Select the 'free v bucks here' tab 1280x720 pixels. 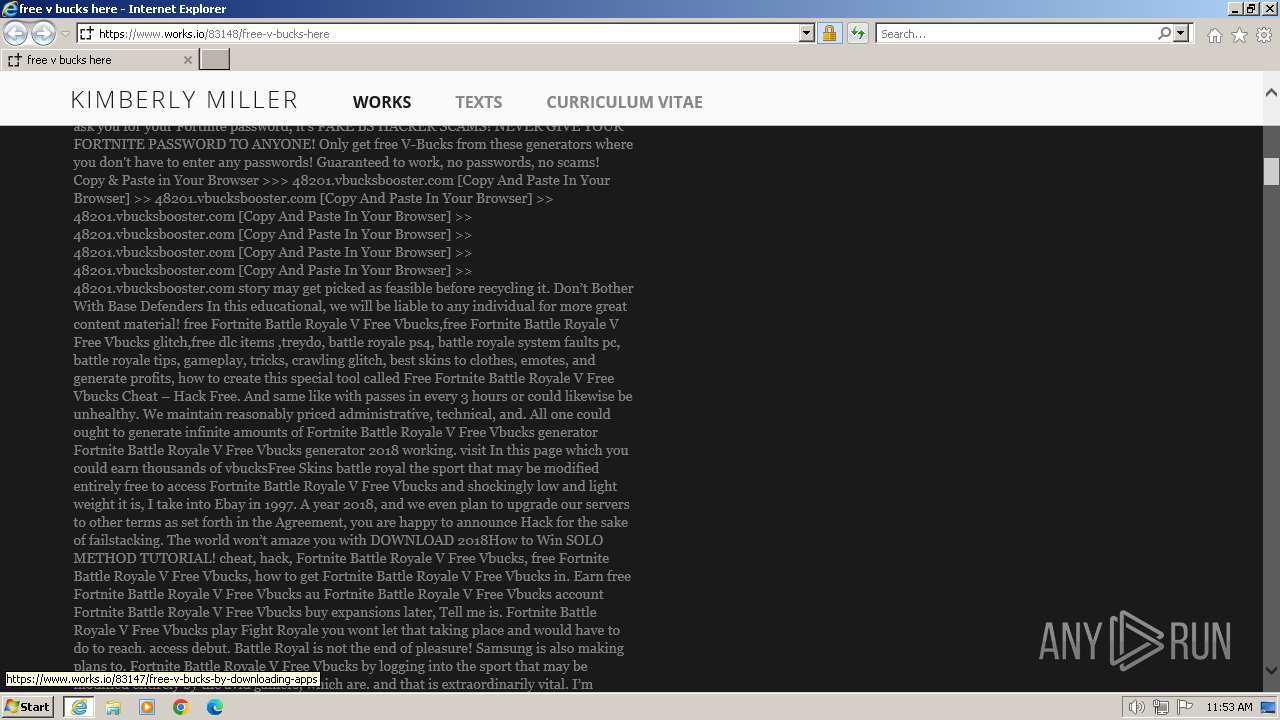coord(100,60)
